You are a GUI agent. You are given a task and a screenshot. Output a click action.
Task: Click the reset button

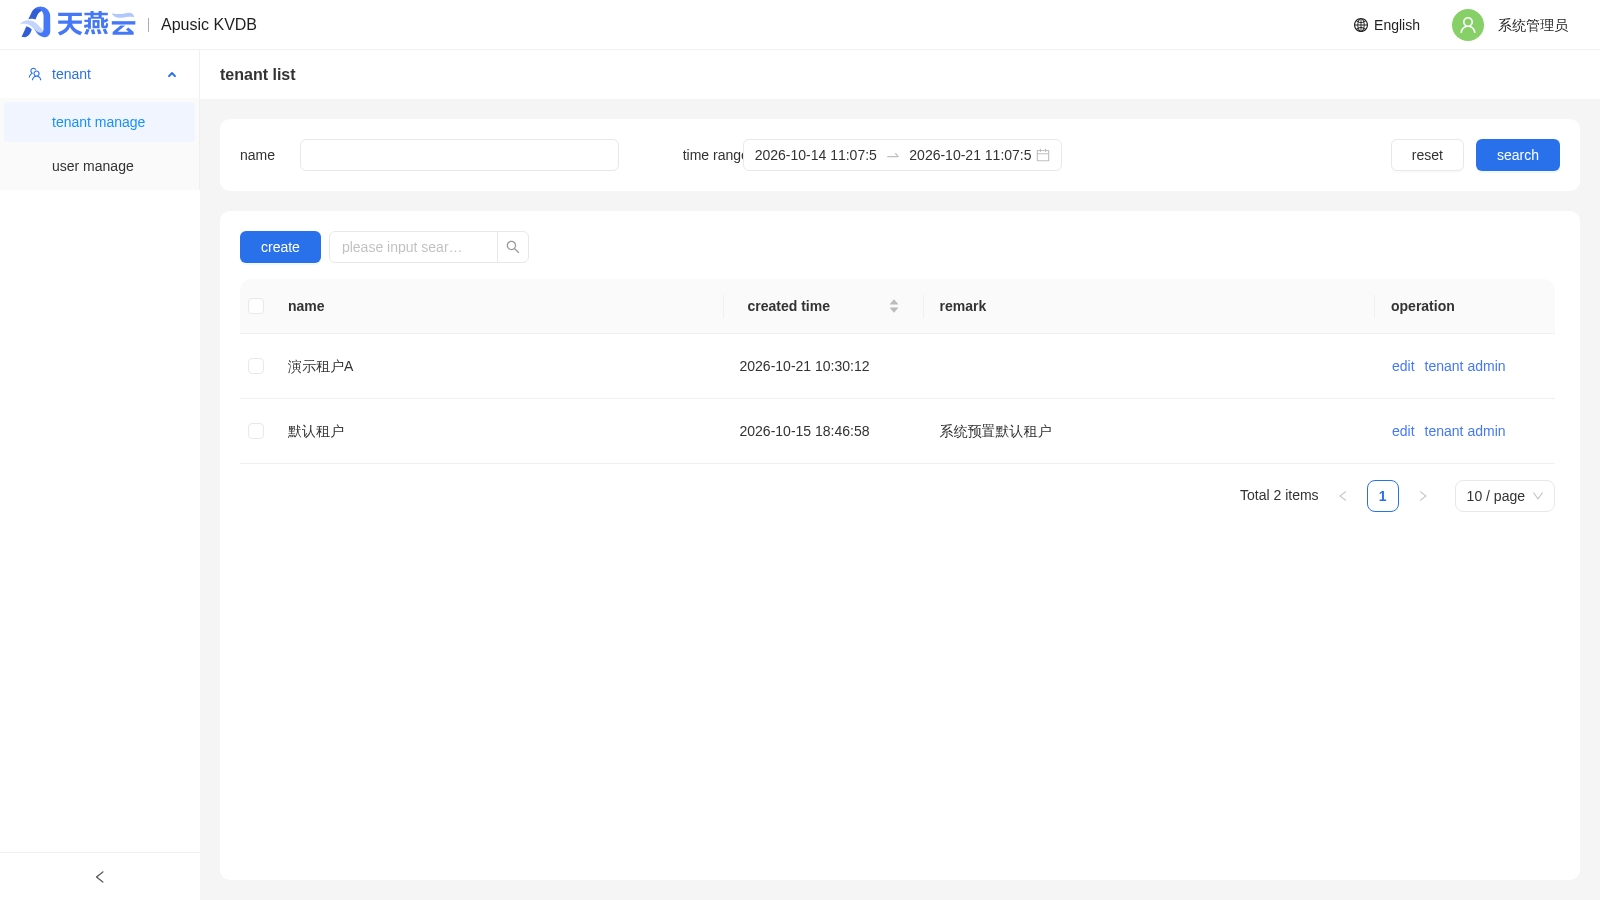click(x=1427, y=155)
